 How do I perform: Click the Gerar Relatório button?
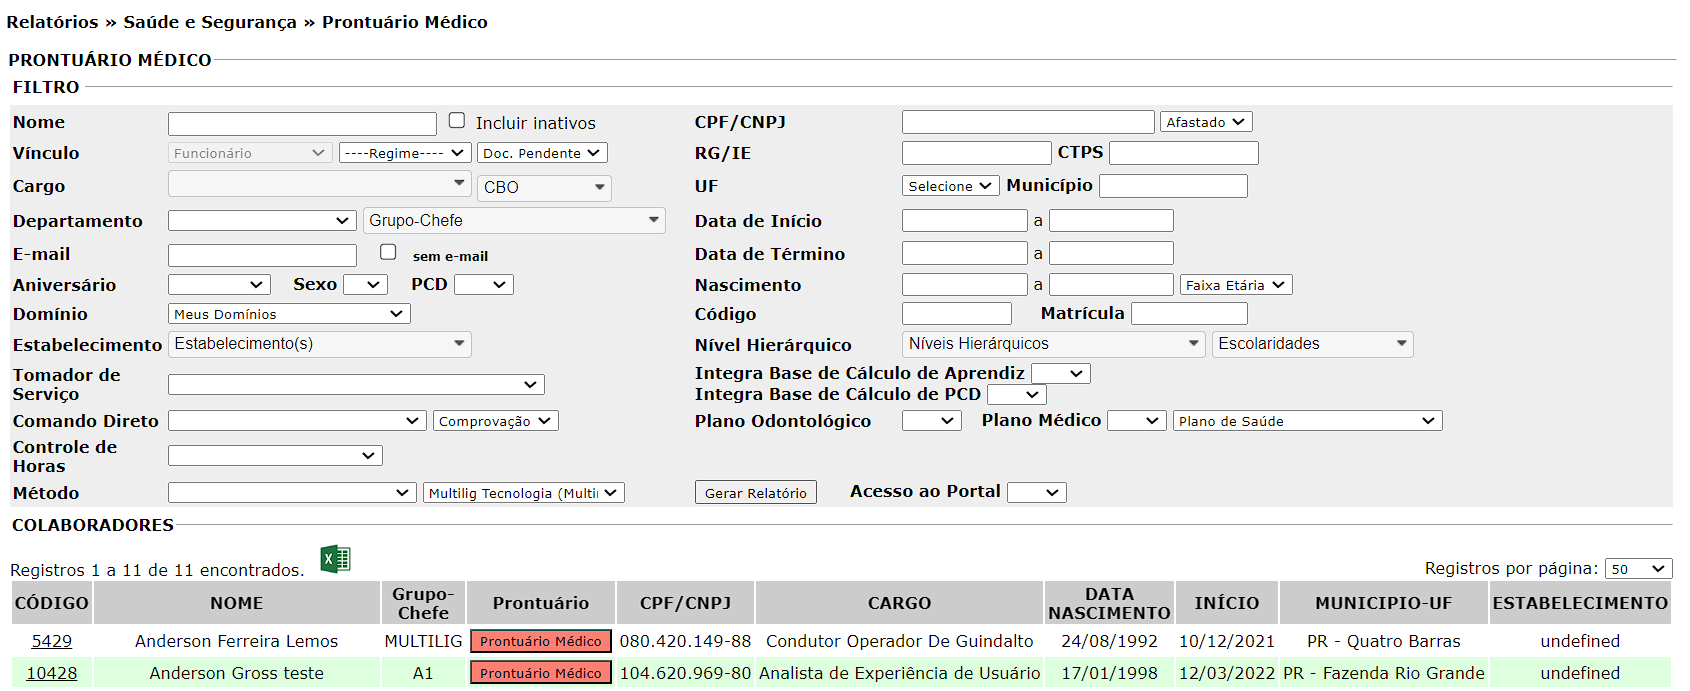[755, 493]
